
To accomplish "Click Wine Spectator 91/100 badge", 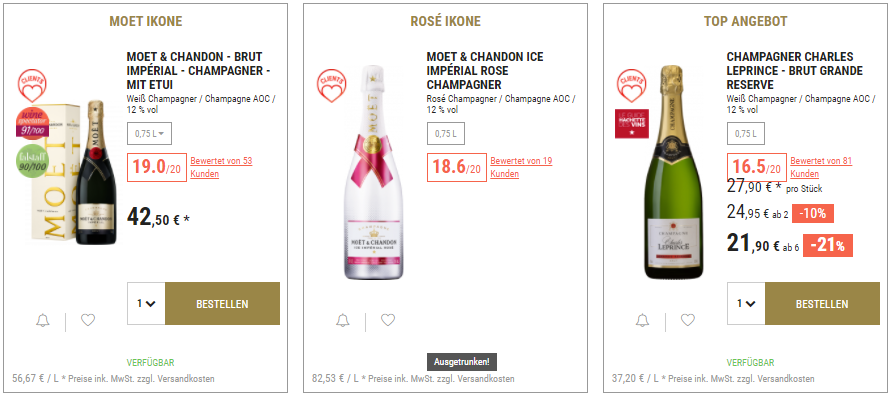I will (x=32, y=123).
